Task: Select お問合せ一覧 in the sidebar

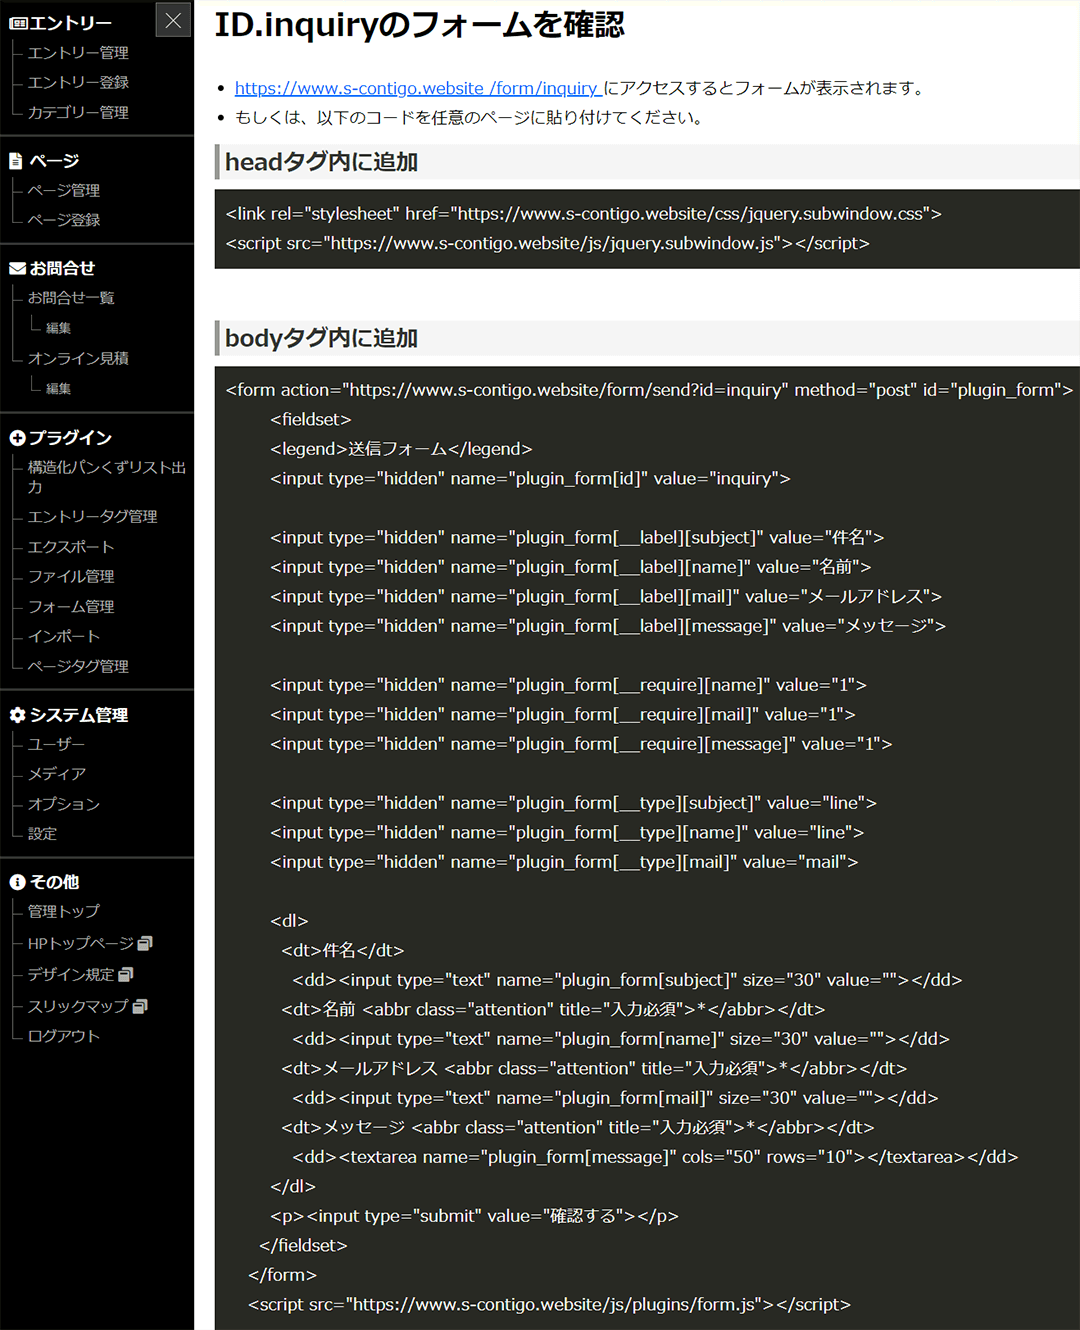Action: (x=71, y=298)
